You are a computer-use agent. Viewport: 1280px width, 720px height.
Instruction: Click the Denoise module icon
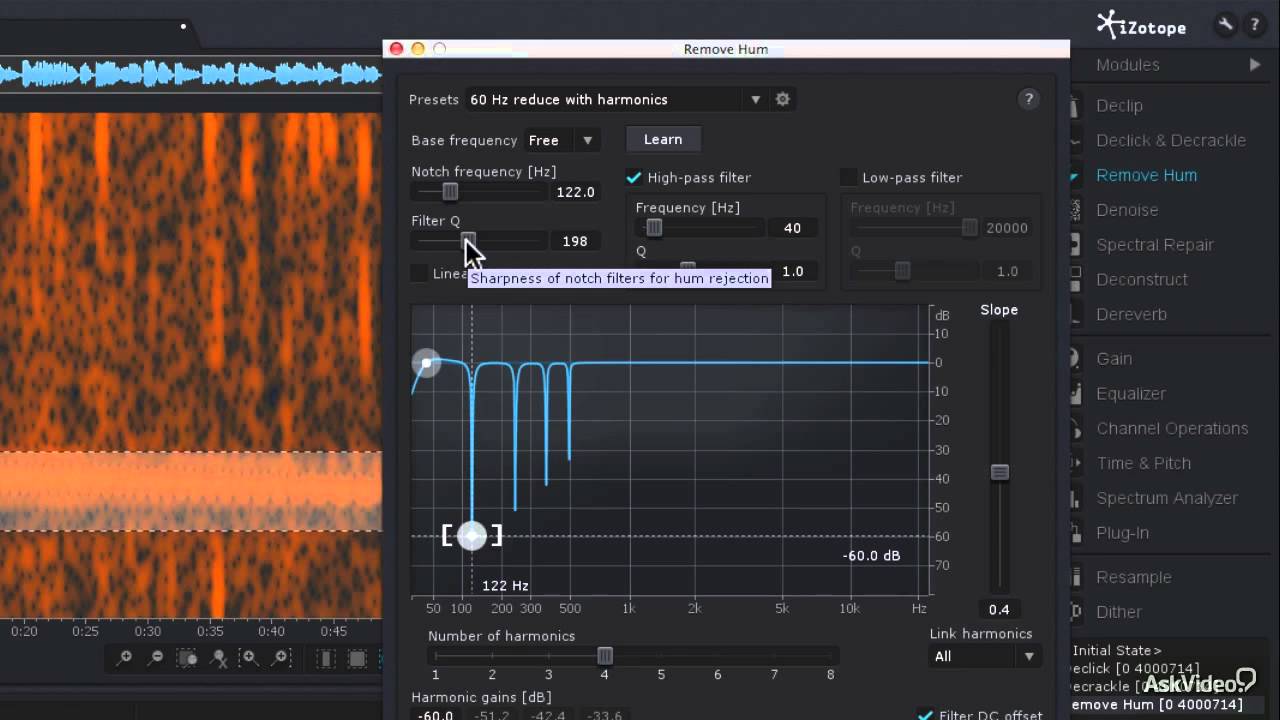(1076, 210)
